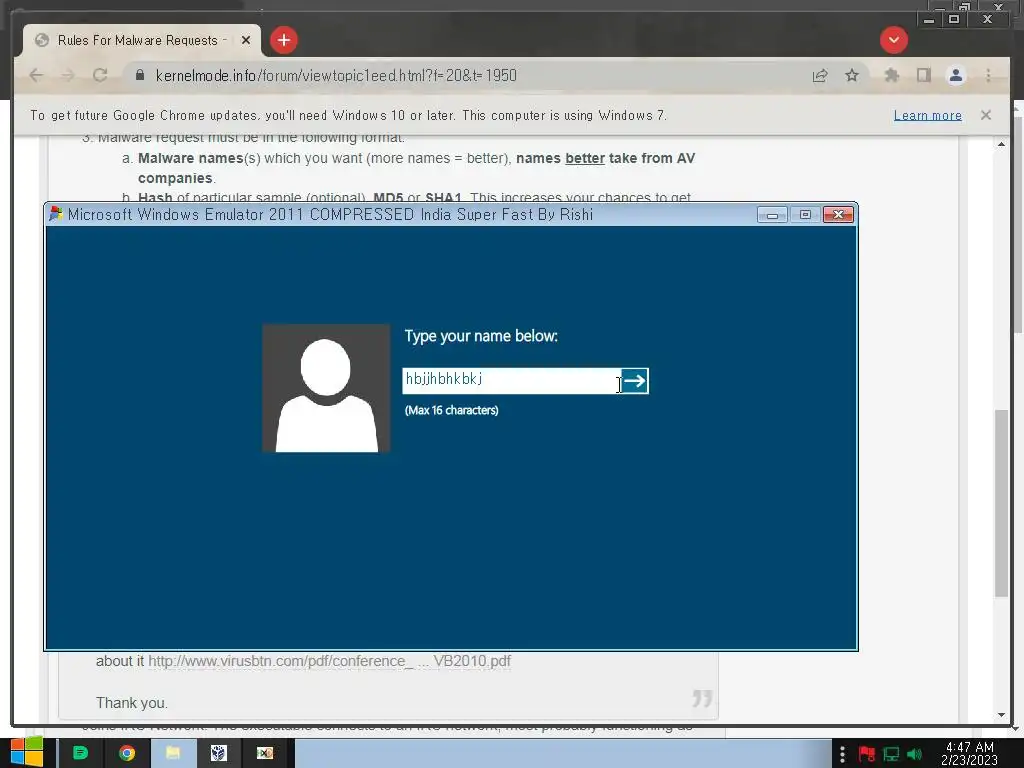Open the File Explorer taskbar icon

tap(173, 753)
